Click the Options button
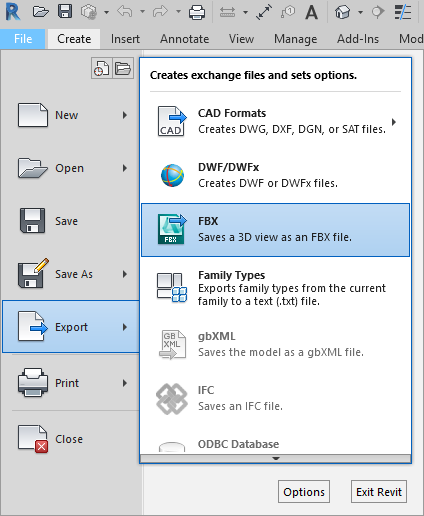This screenshot has height=516, width=424. pyautogui.click(x=304, y=492)
